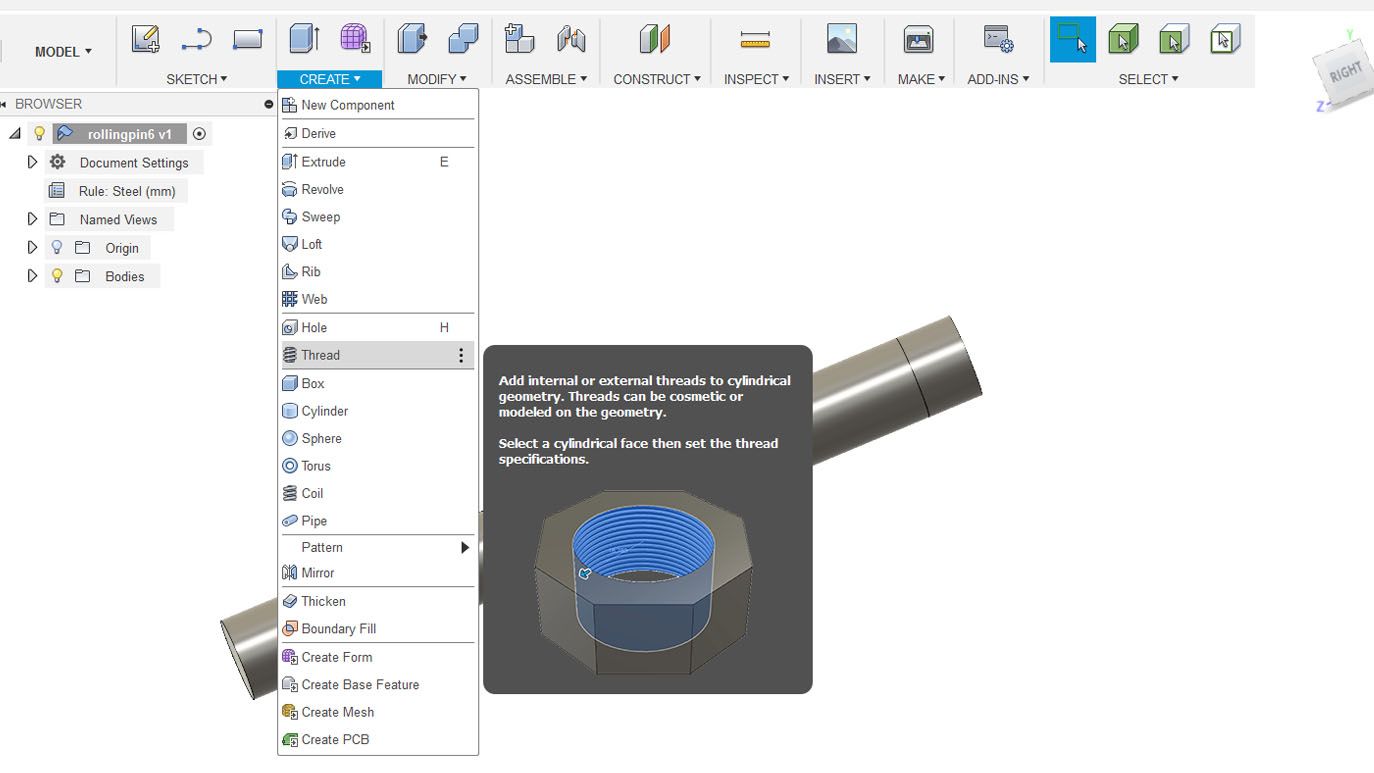Screen dimensions: 1374x773
Task: Click the Measure icon above Inspect
Action: (x=755, y=39)
